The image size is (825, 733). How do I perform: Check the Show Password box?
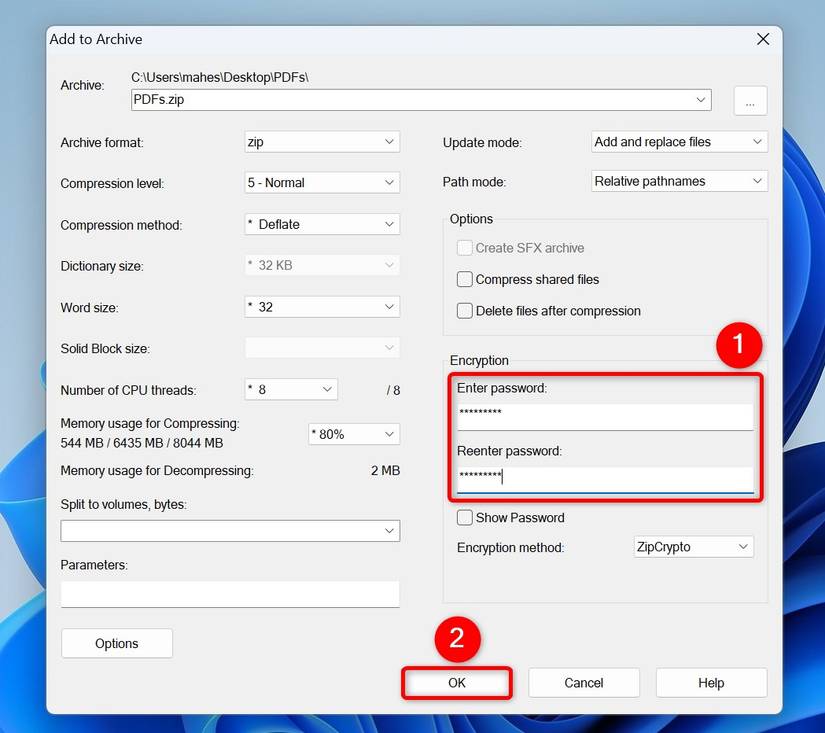pyautogui.click(x=465, y=518)
